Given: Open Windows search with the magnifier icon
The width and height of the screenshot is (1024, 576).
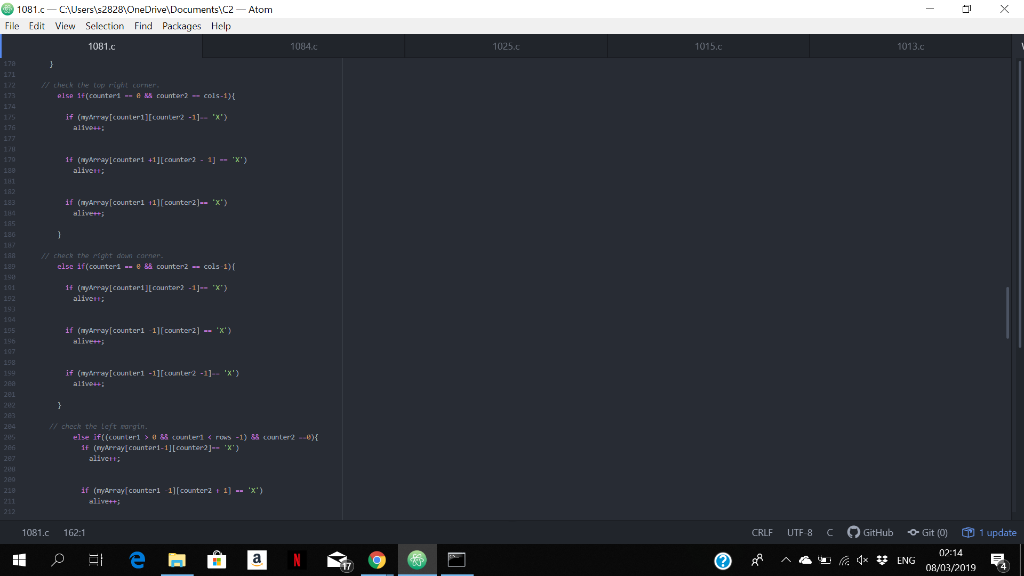Looking at the screenshot, I should point(55,560).
